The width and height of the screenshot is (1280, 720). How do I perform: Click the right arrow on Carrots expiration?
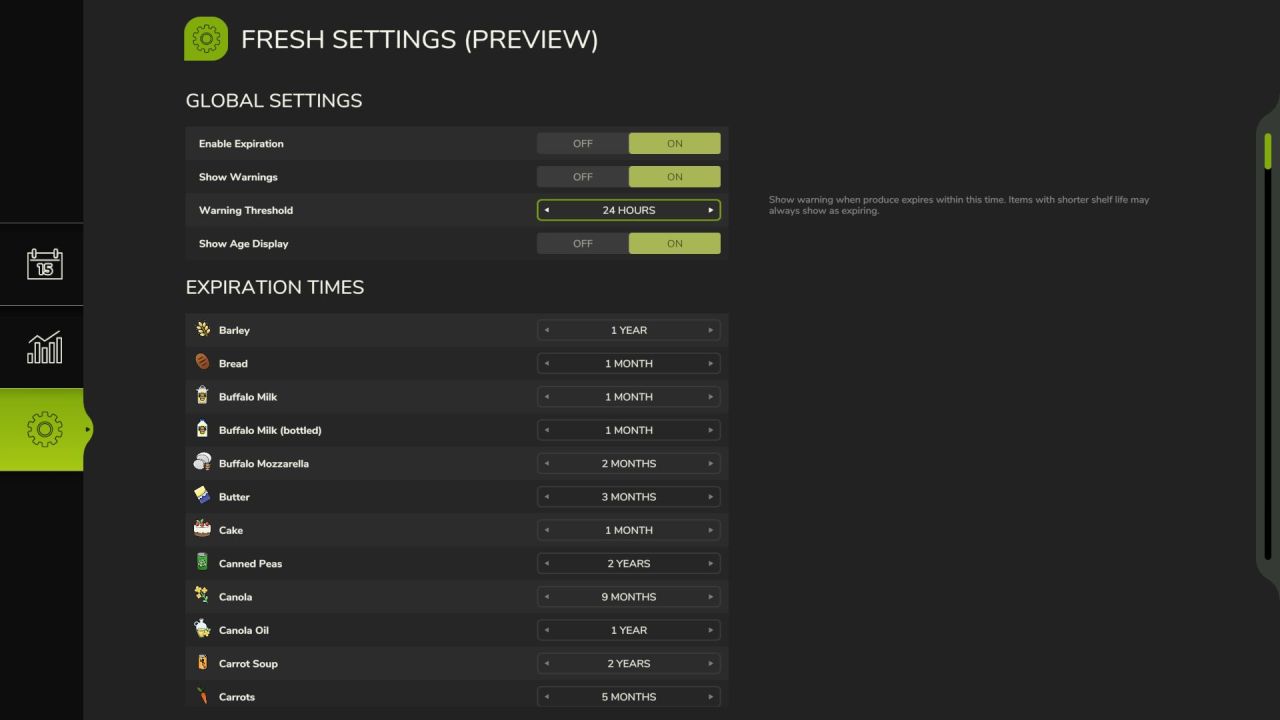point(711,696)
